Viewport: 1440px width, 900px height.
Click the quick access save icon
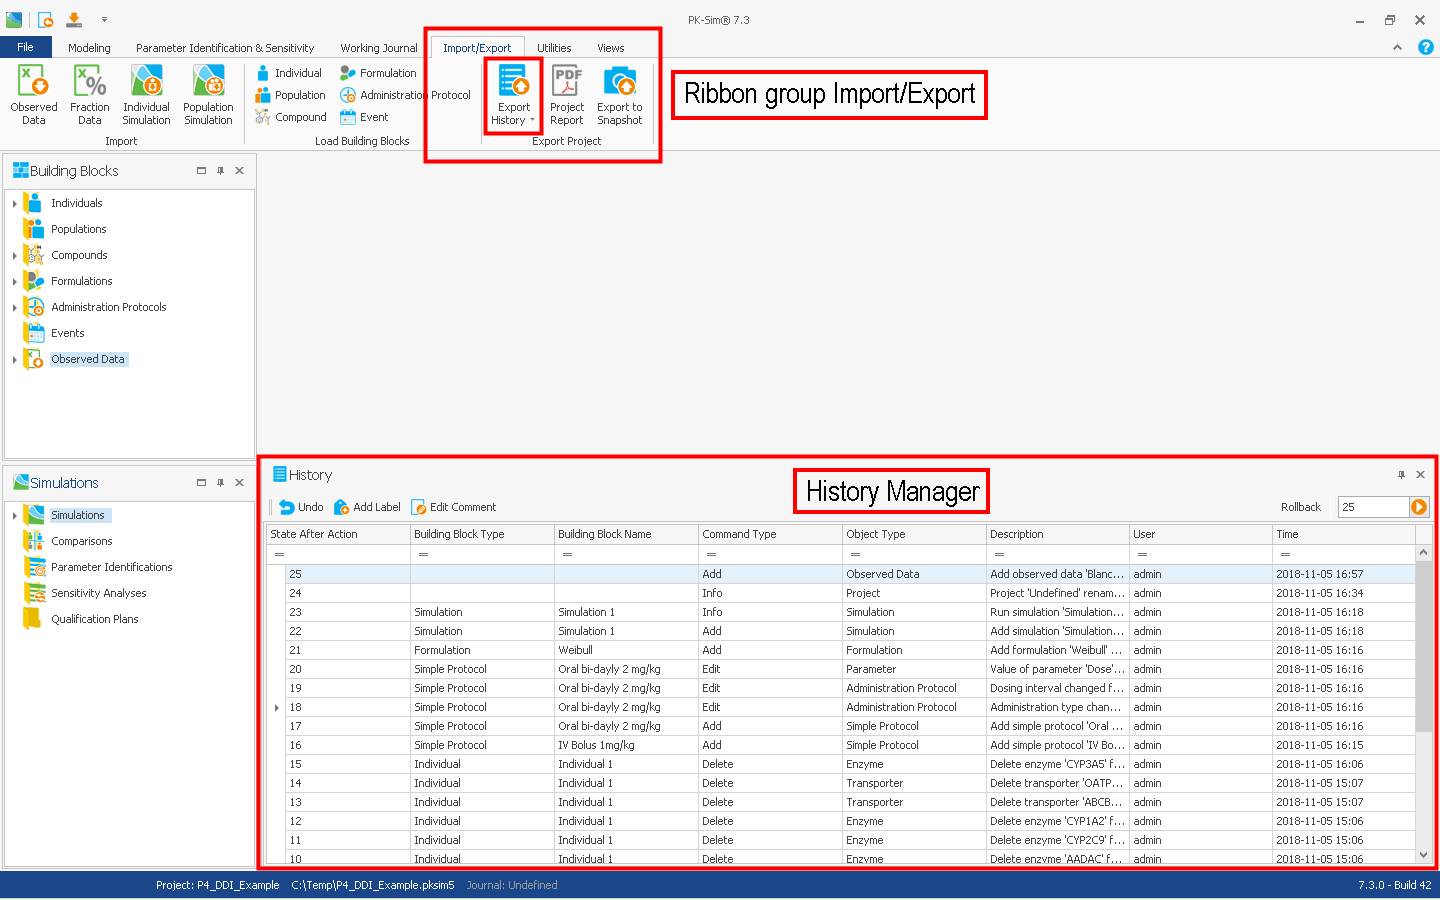click(74, 19)
